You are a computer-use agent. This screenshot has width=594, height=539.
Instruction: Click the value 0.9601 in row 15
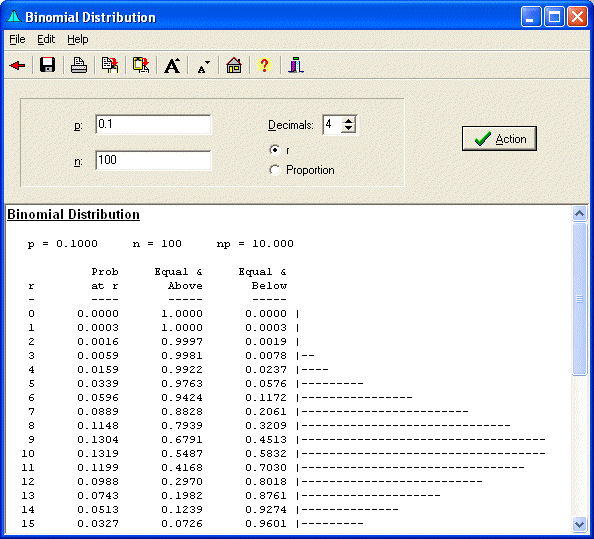click(266, 524)
